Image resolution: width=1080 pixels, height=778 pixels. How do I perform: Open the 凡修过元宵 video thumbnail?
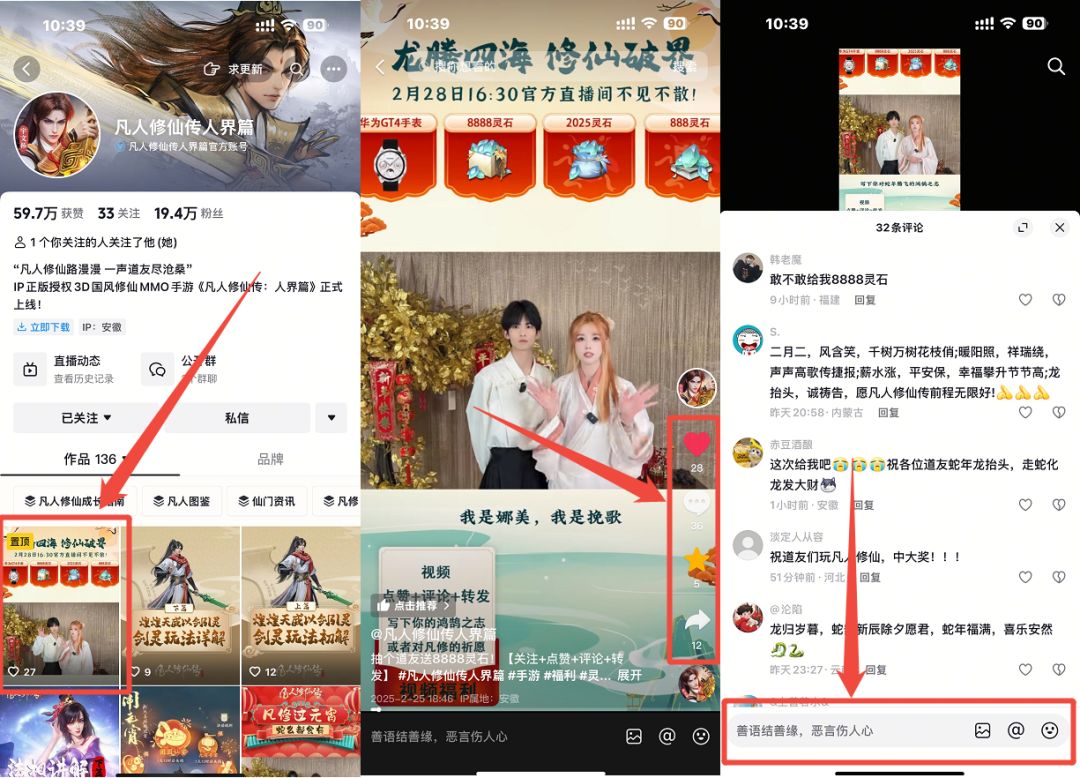pos(300,730)
